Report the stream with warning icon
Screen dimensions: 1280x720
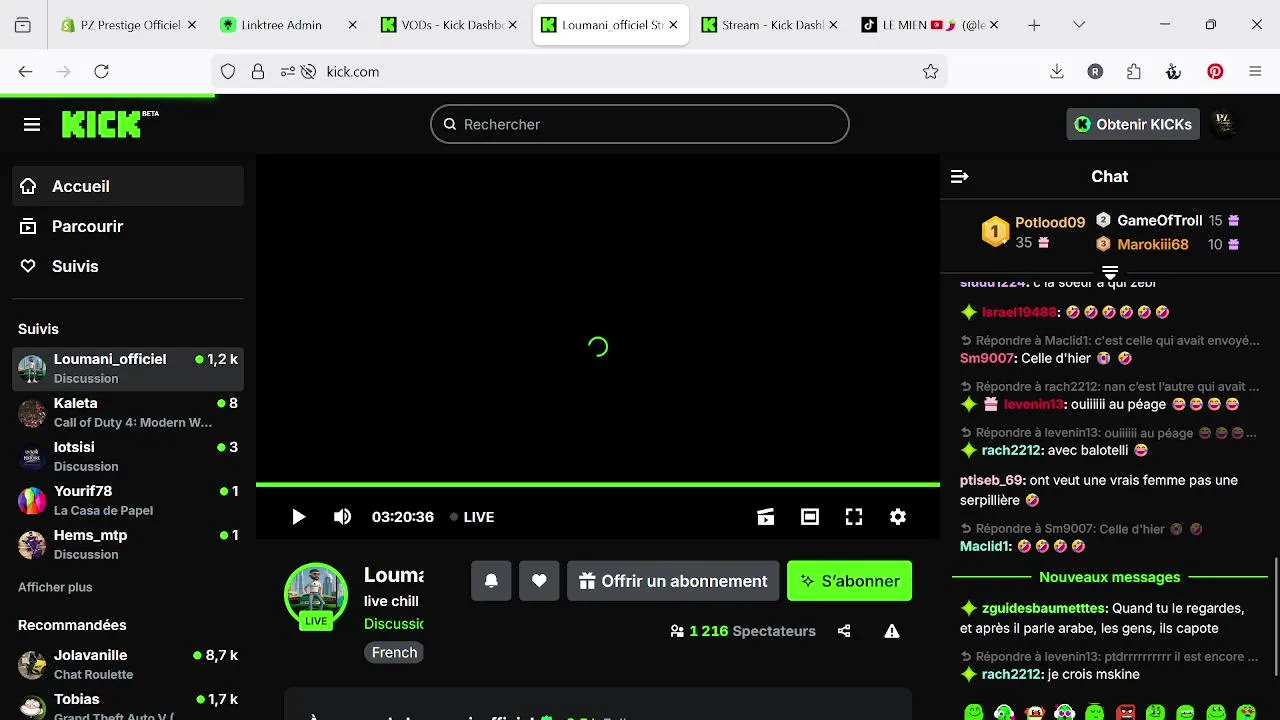tap(892, 631)
